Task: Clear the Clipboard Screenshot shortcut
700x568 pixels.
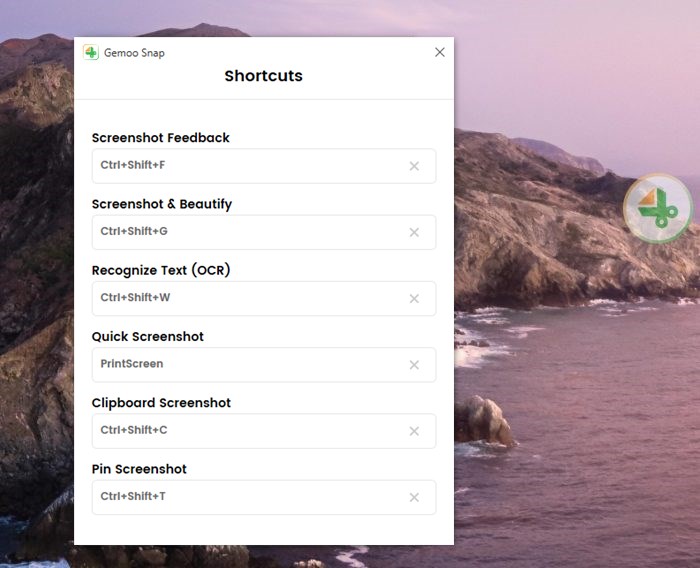Action: click(414, 431)
